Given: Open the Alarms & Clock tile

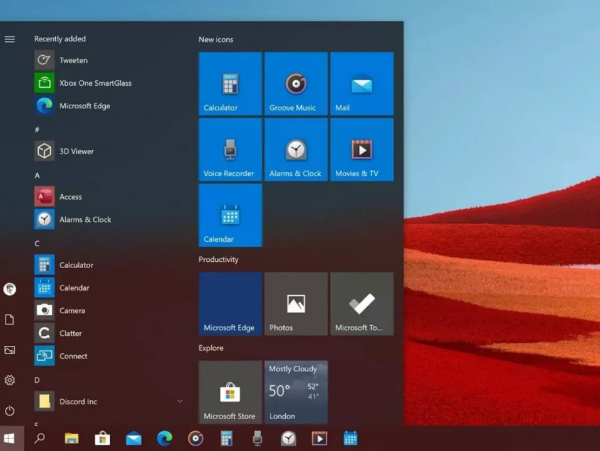Looking at the screenshot, I should 296,150.
